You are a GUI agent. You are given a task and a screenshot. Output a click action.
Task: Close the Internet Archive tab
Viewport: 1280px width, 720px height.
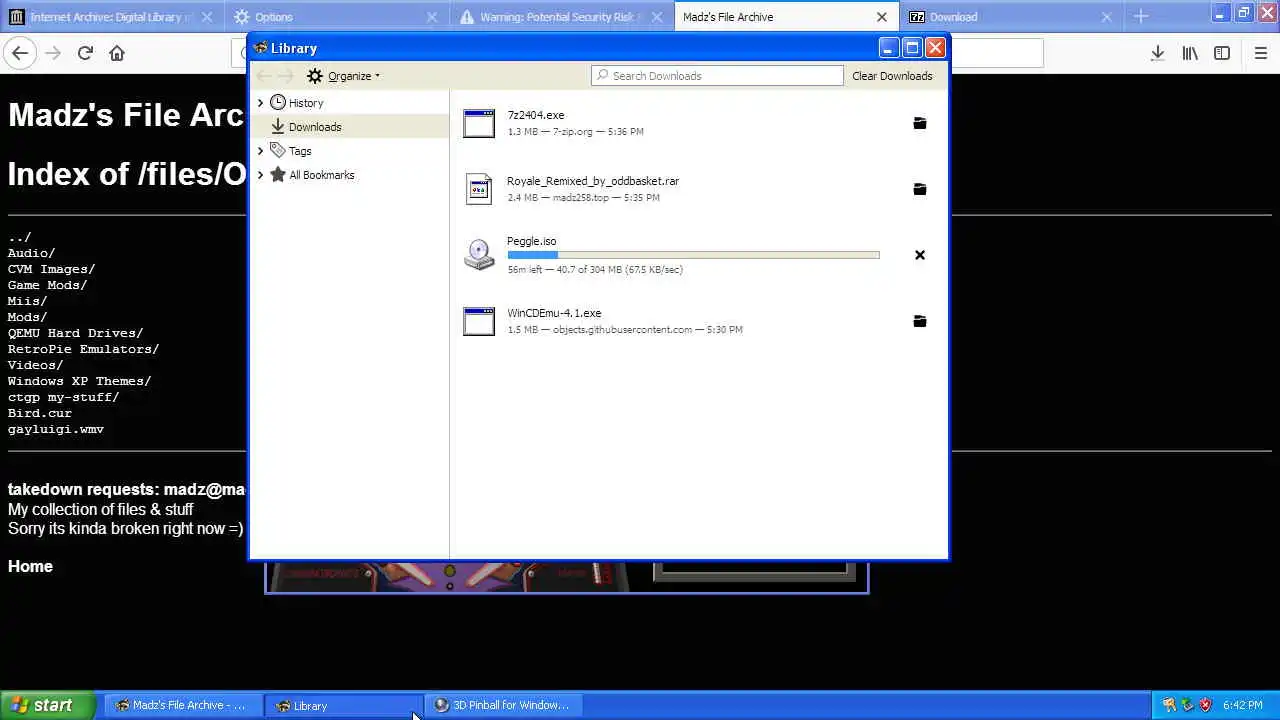[207, 17]
